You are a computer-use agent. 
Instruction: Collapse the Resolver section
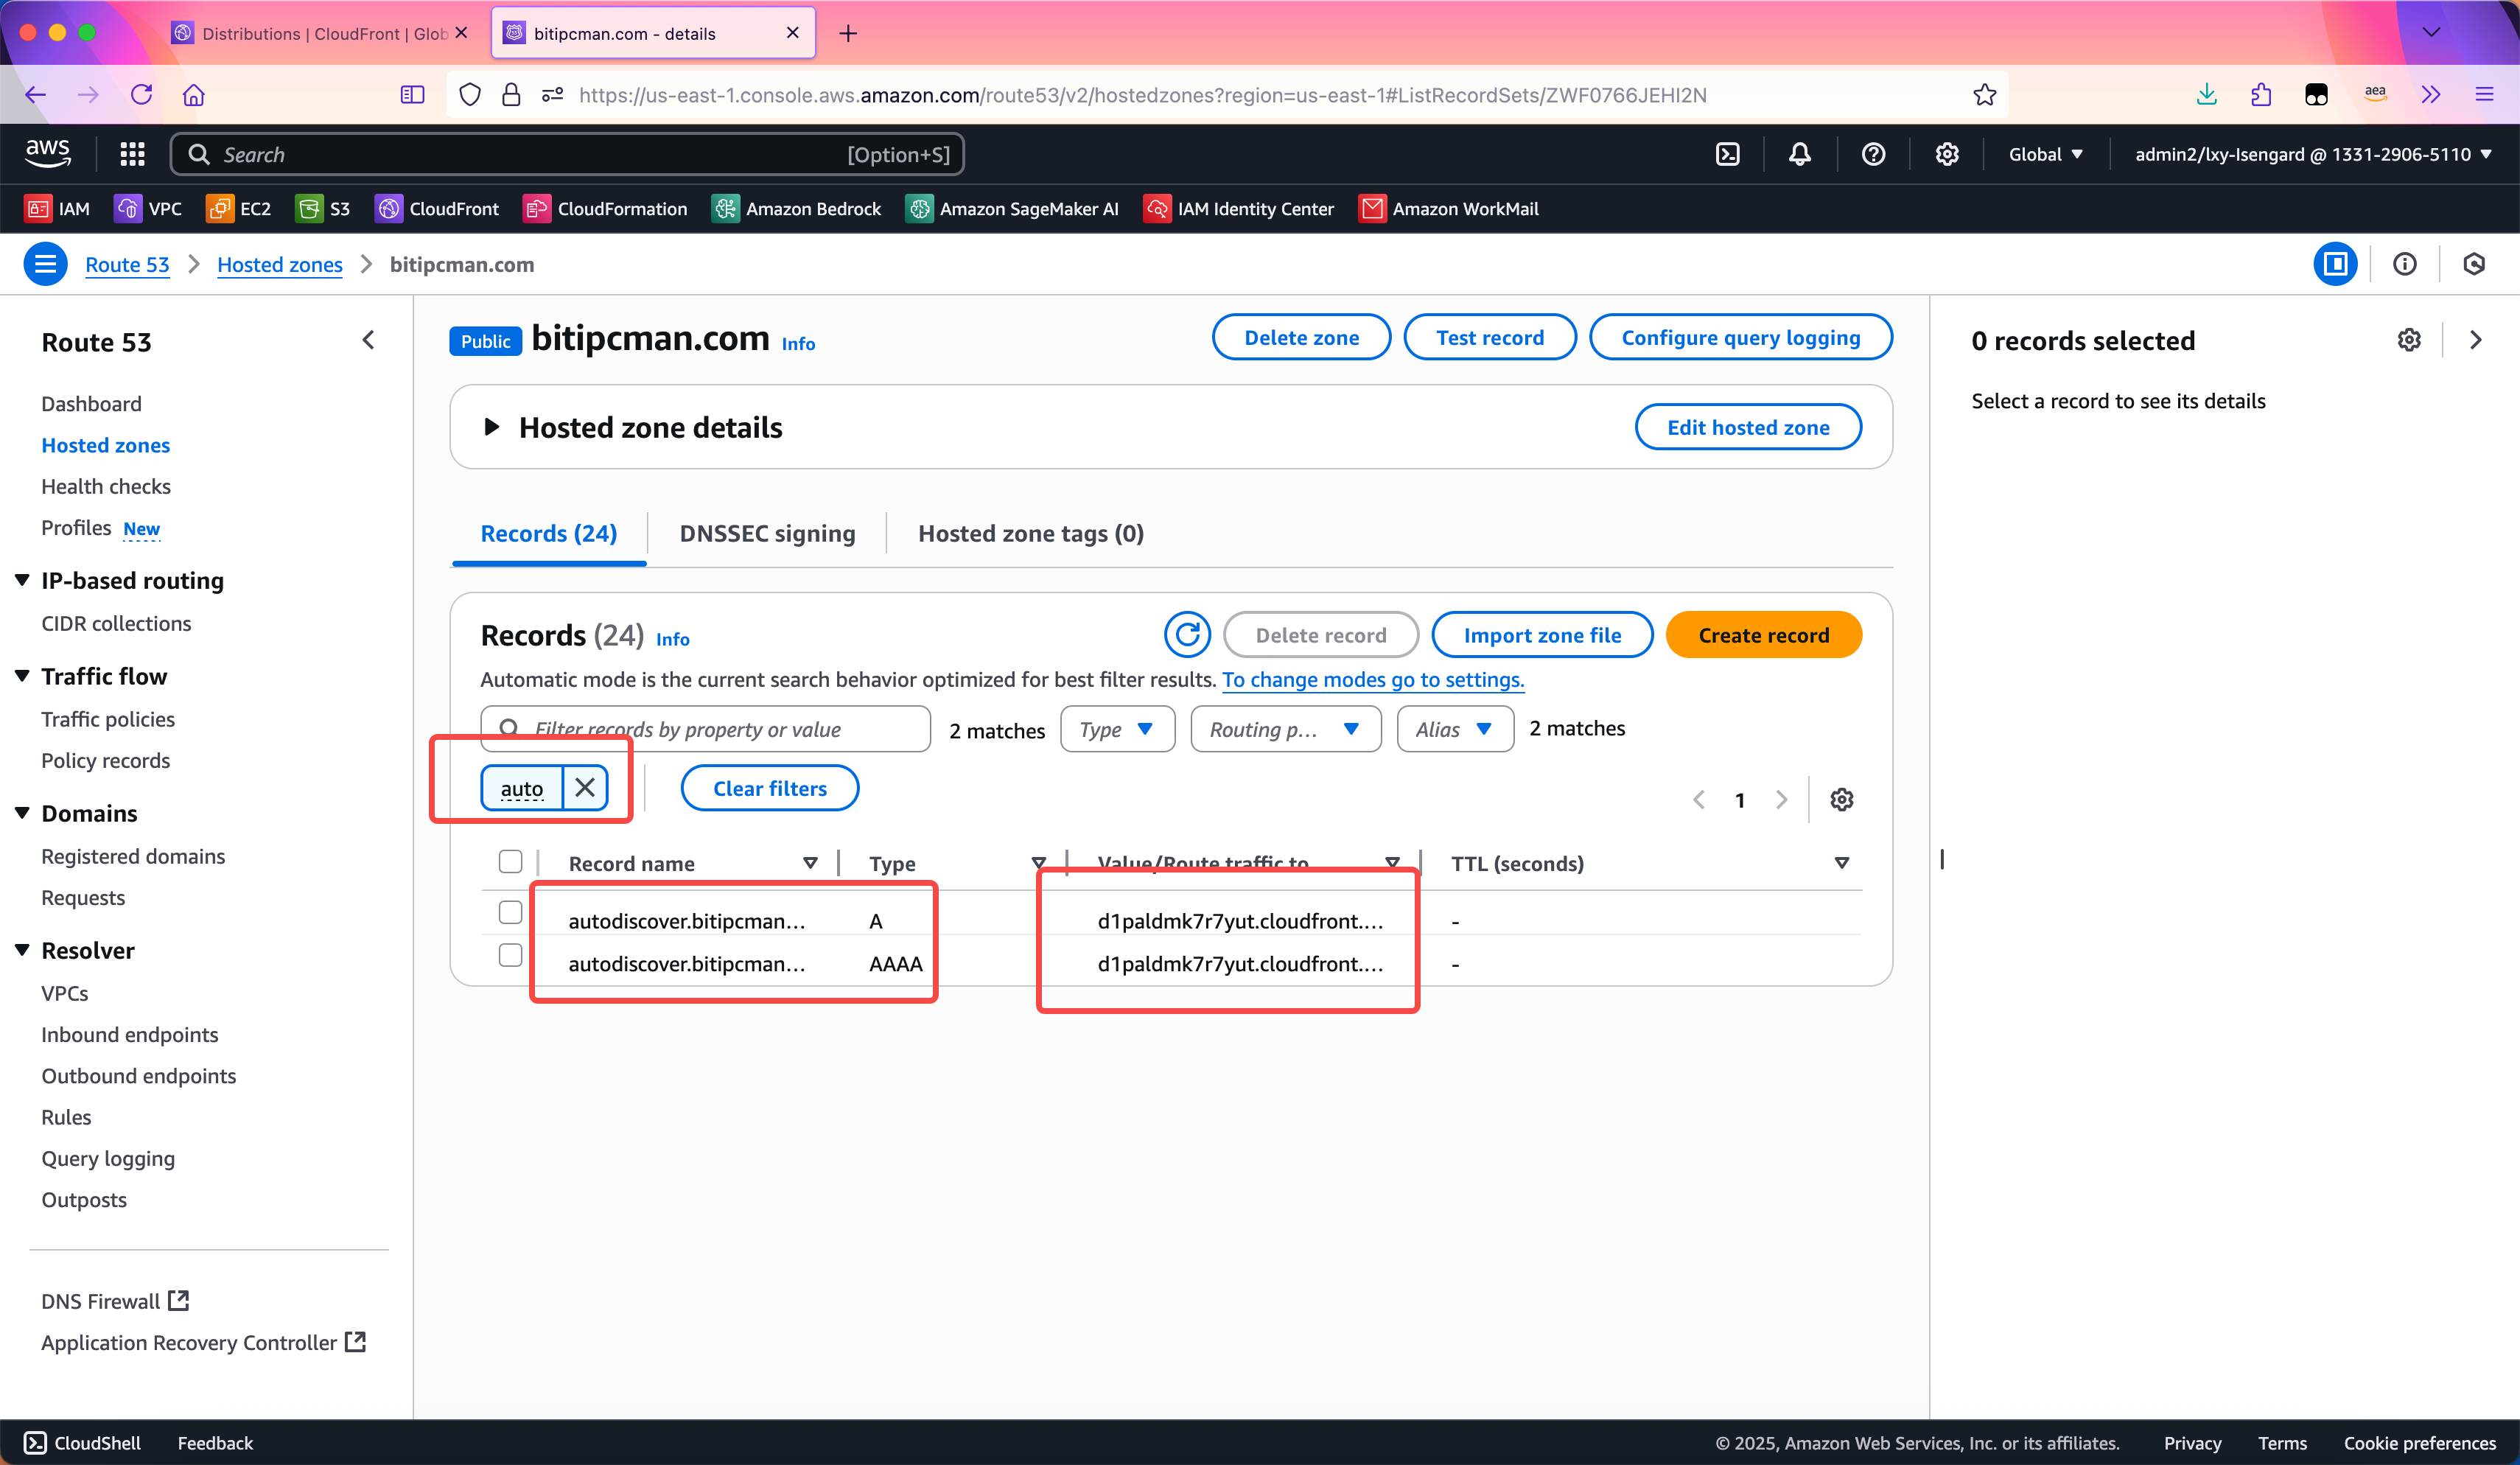tap(22, 950)
